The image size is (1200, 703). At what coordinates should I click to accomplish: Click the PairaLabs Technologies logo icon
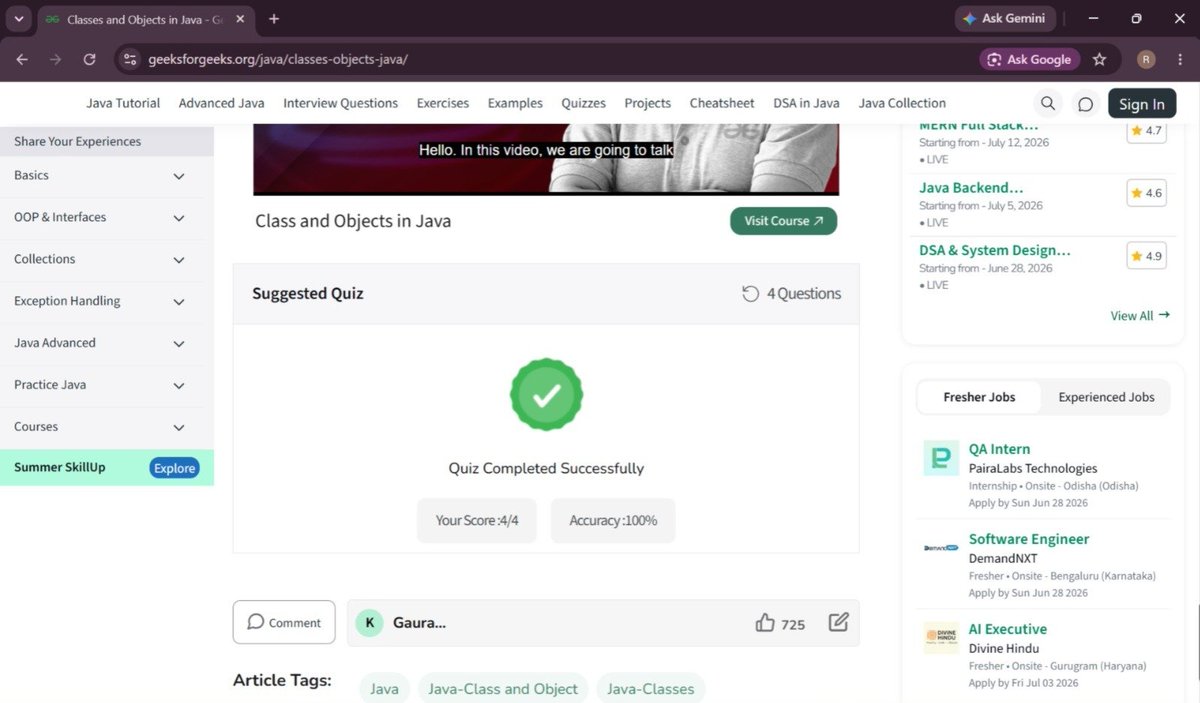[941, 458]
